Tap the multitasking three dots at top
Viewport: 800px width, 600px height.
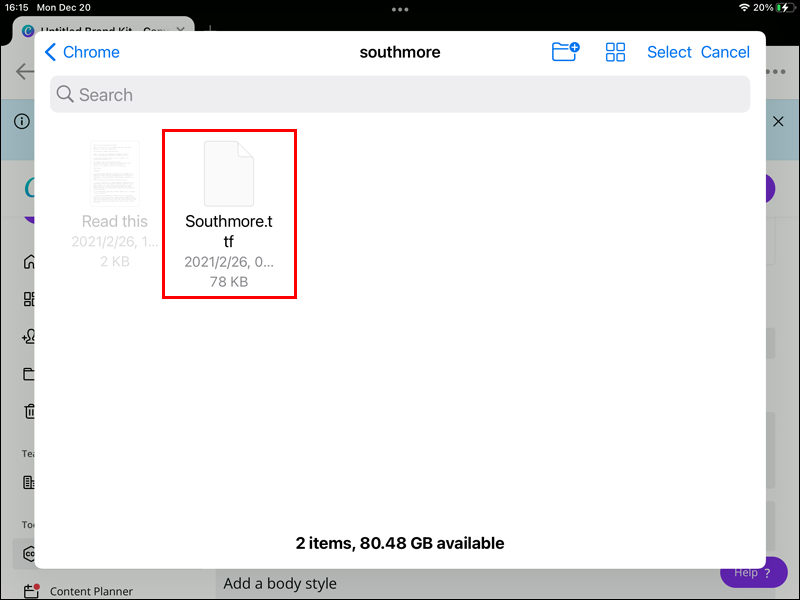point(400,9)
